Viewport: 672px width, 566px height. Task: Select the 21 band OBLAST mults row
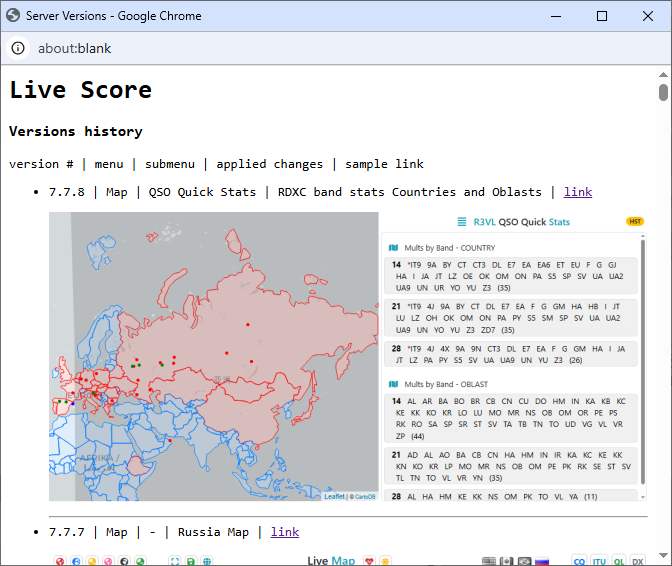[x=510, y=467]
